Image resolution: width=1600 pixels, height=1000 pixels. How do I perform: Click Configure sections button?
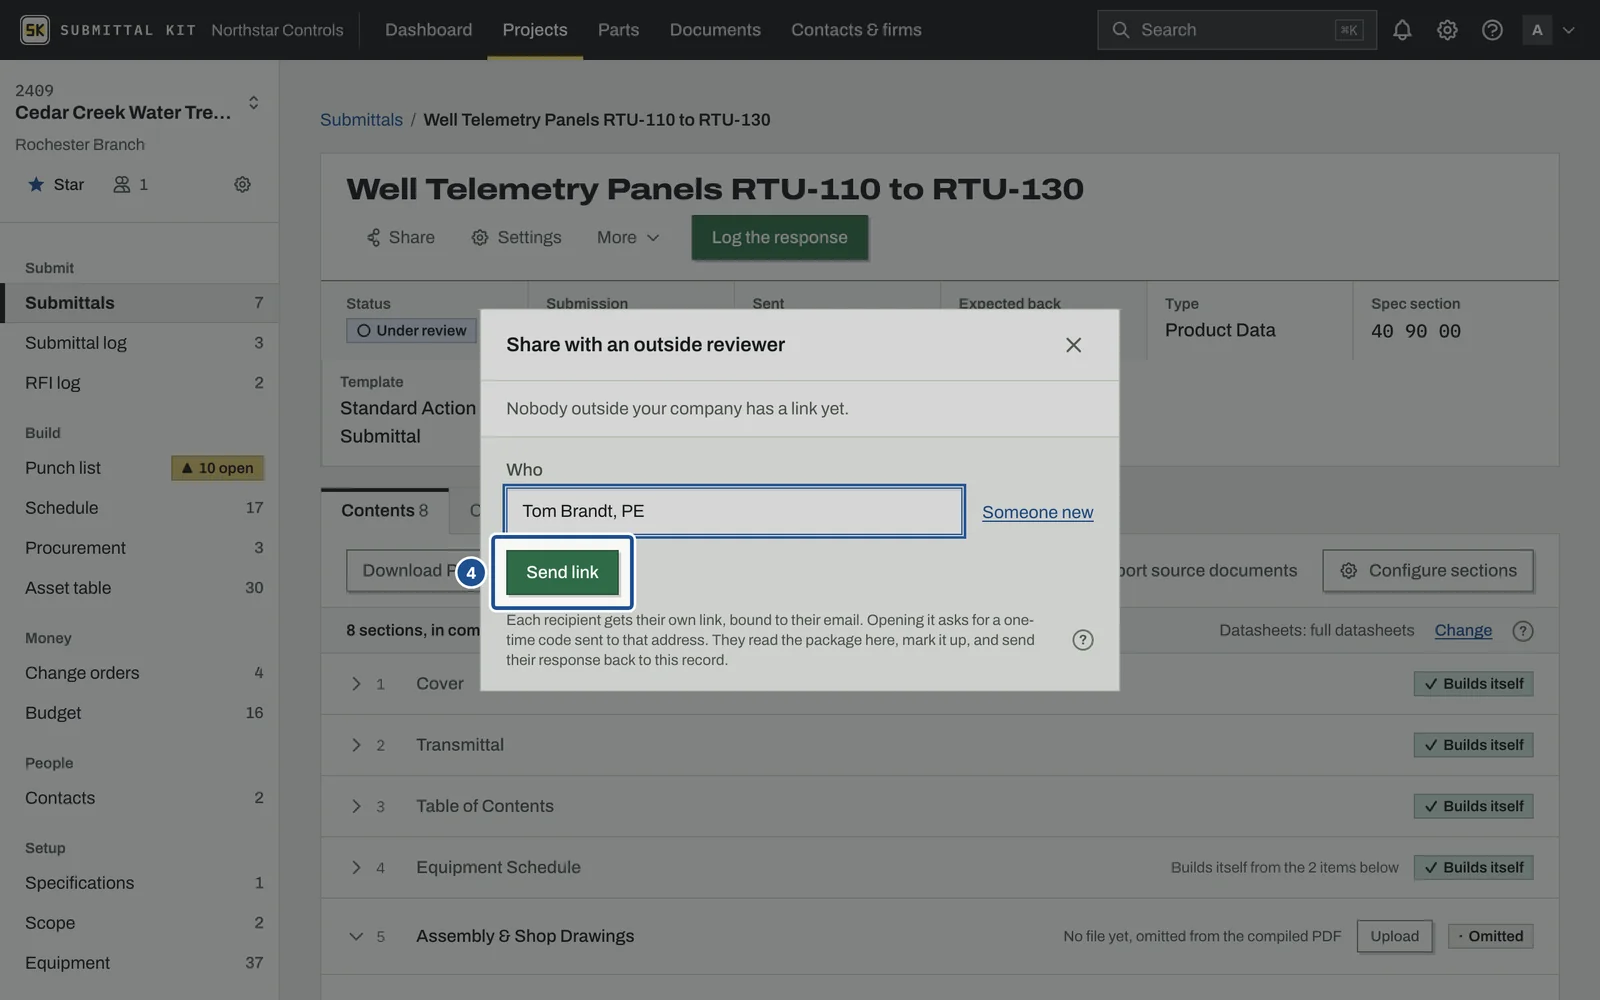coord(1428,570)
